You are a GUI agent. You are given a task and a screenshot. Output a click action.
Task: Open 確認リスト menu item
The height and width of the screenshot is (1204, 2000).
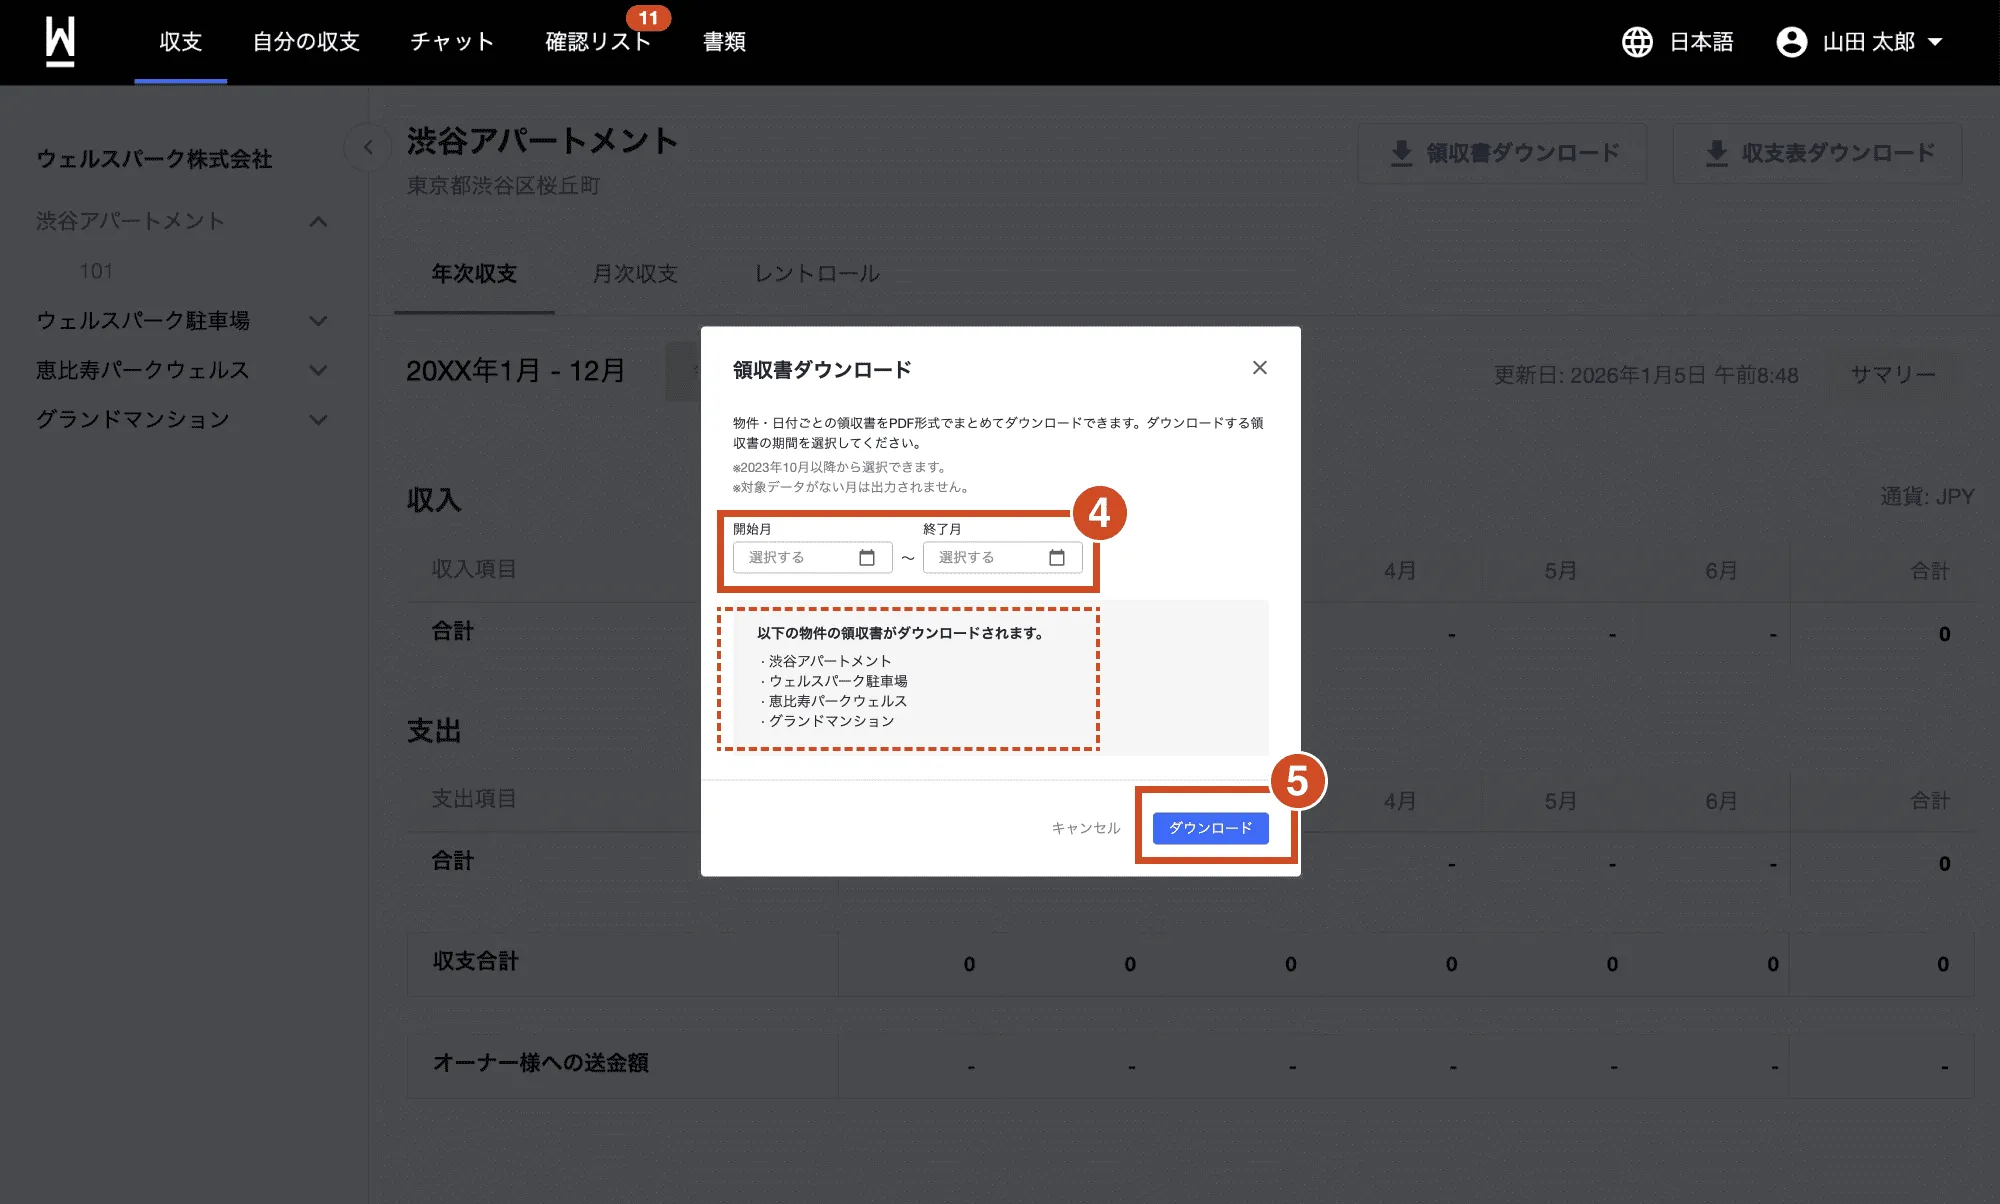pos(598,42)
